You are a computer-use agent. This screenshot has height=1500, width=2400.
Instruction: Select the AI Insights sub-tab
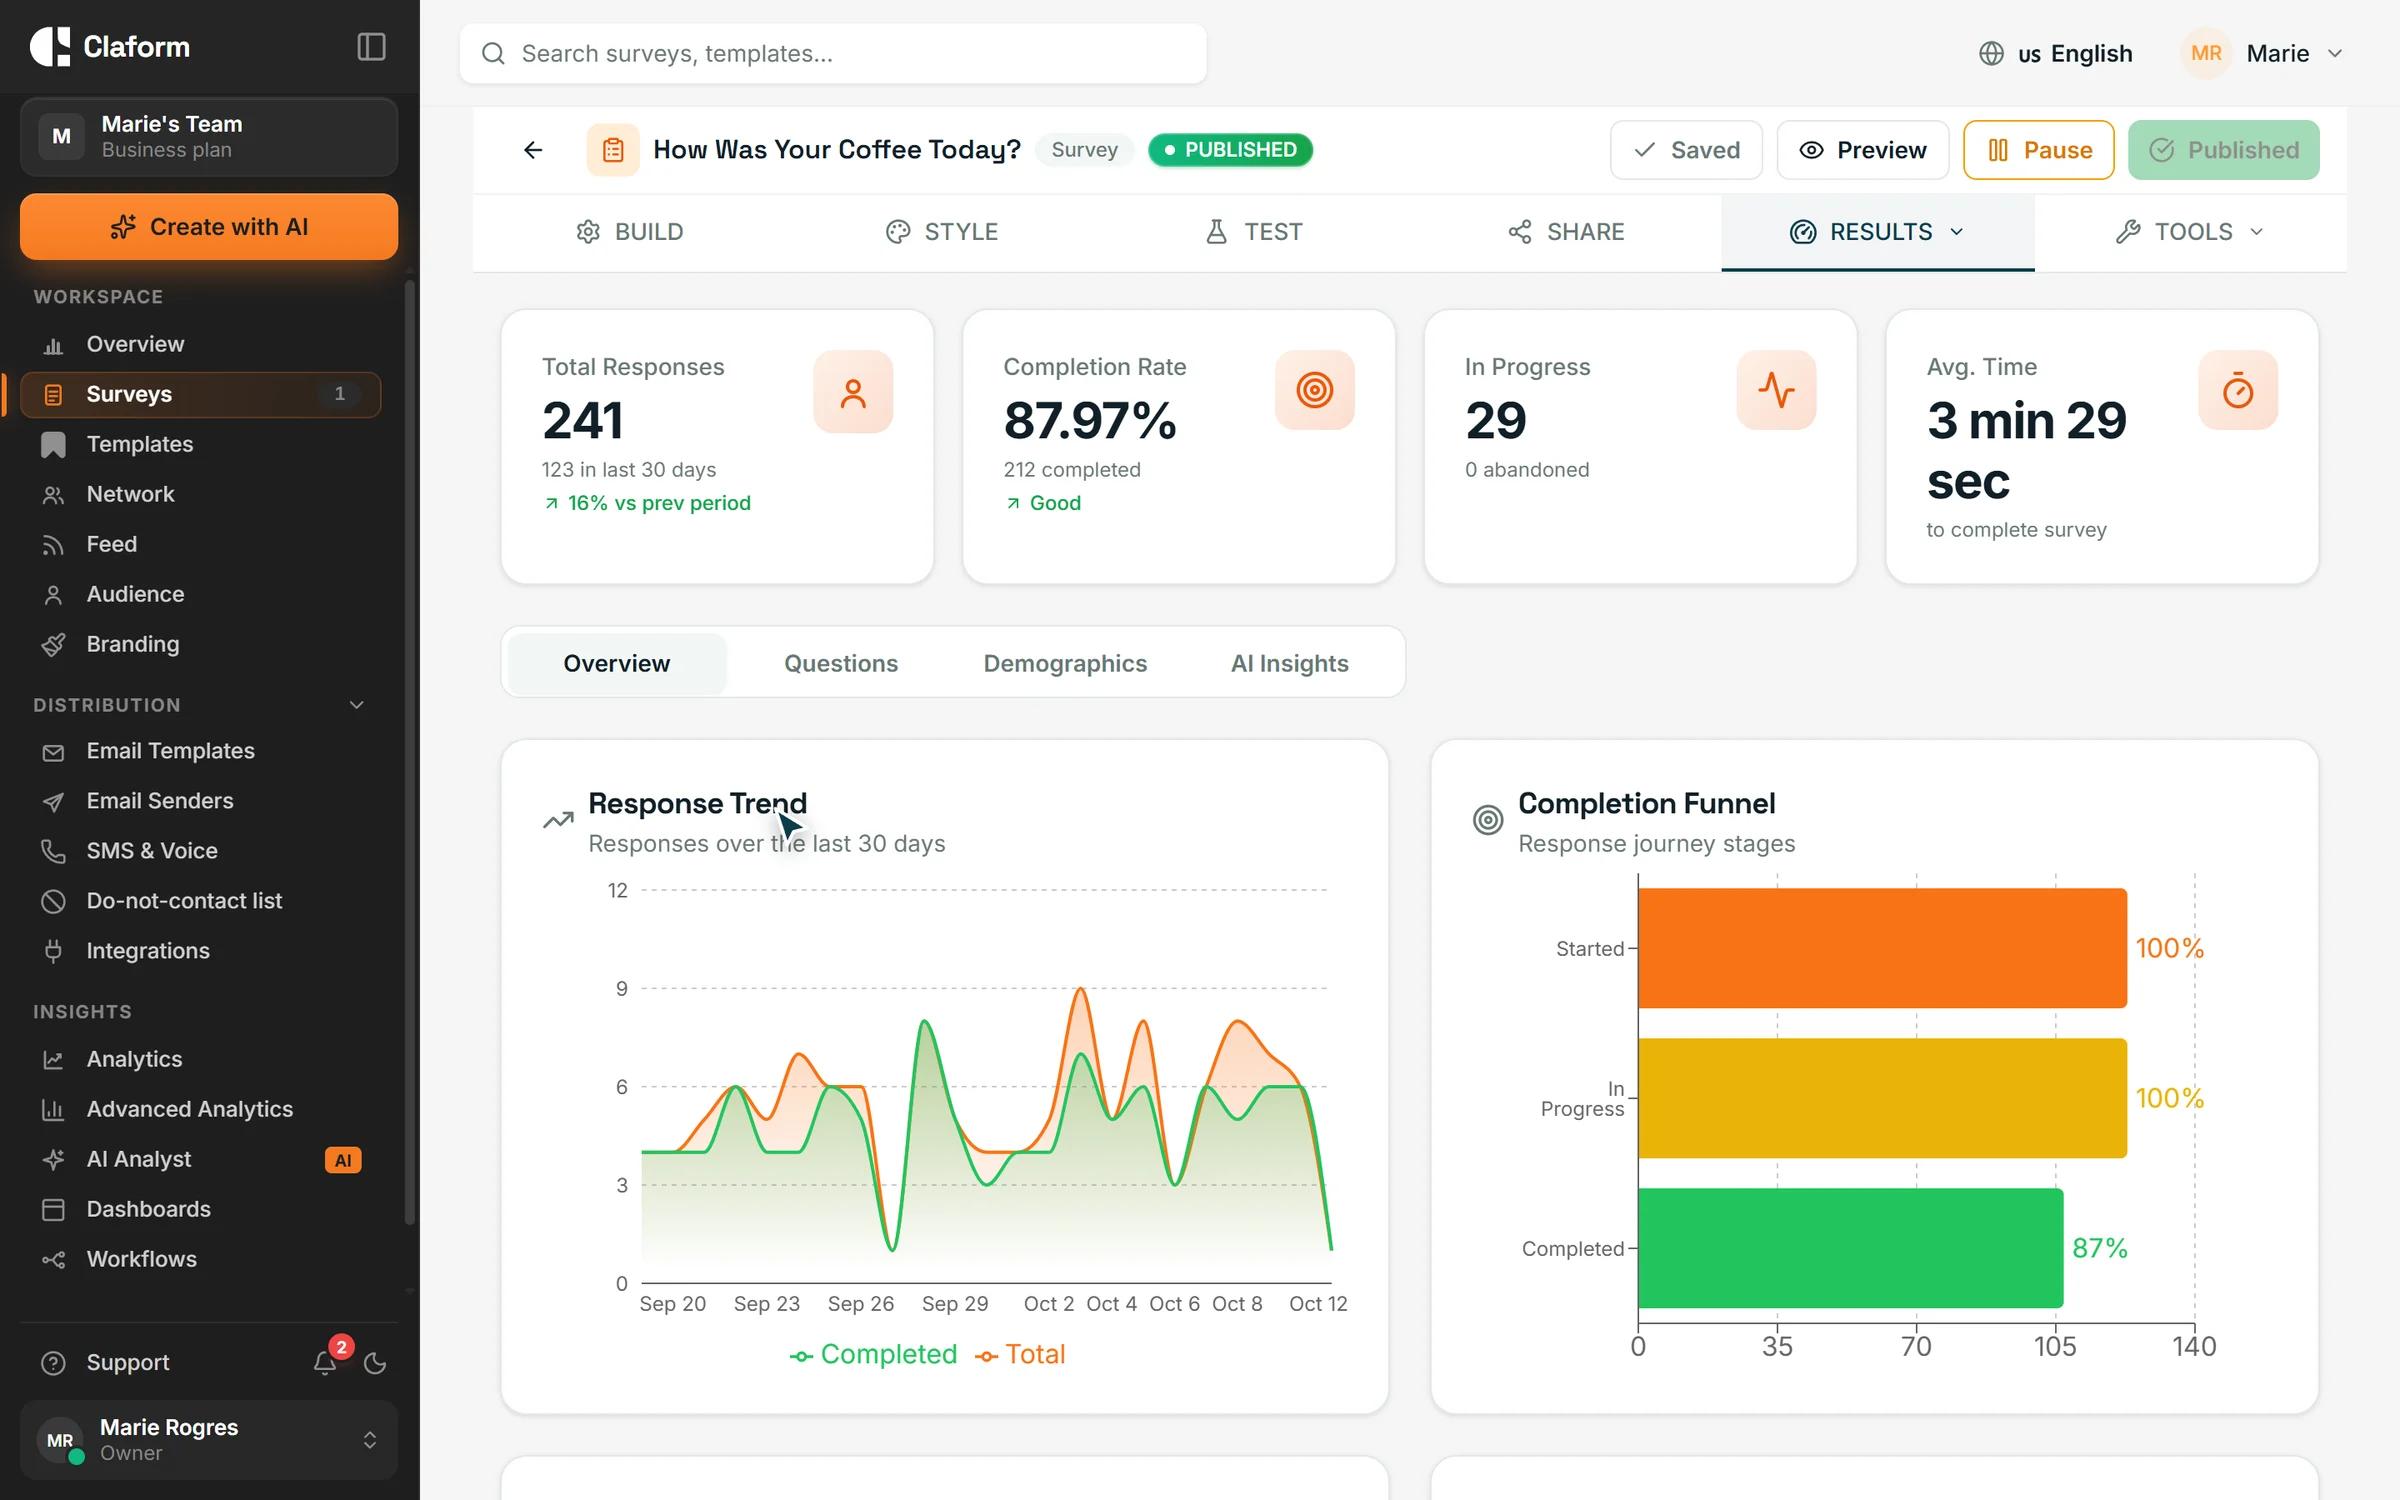pos(1289,663)
